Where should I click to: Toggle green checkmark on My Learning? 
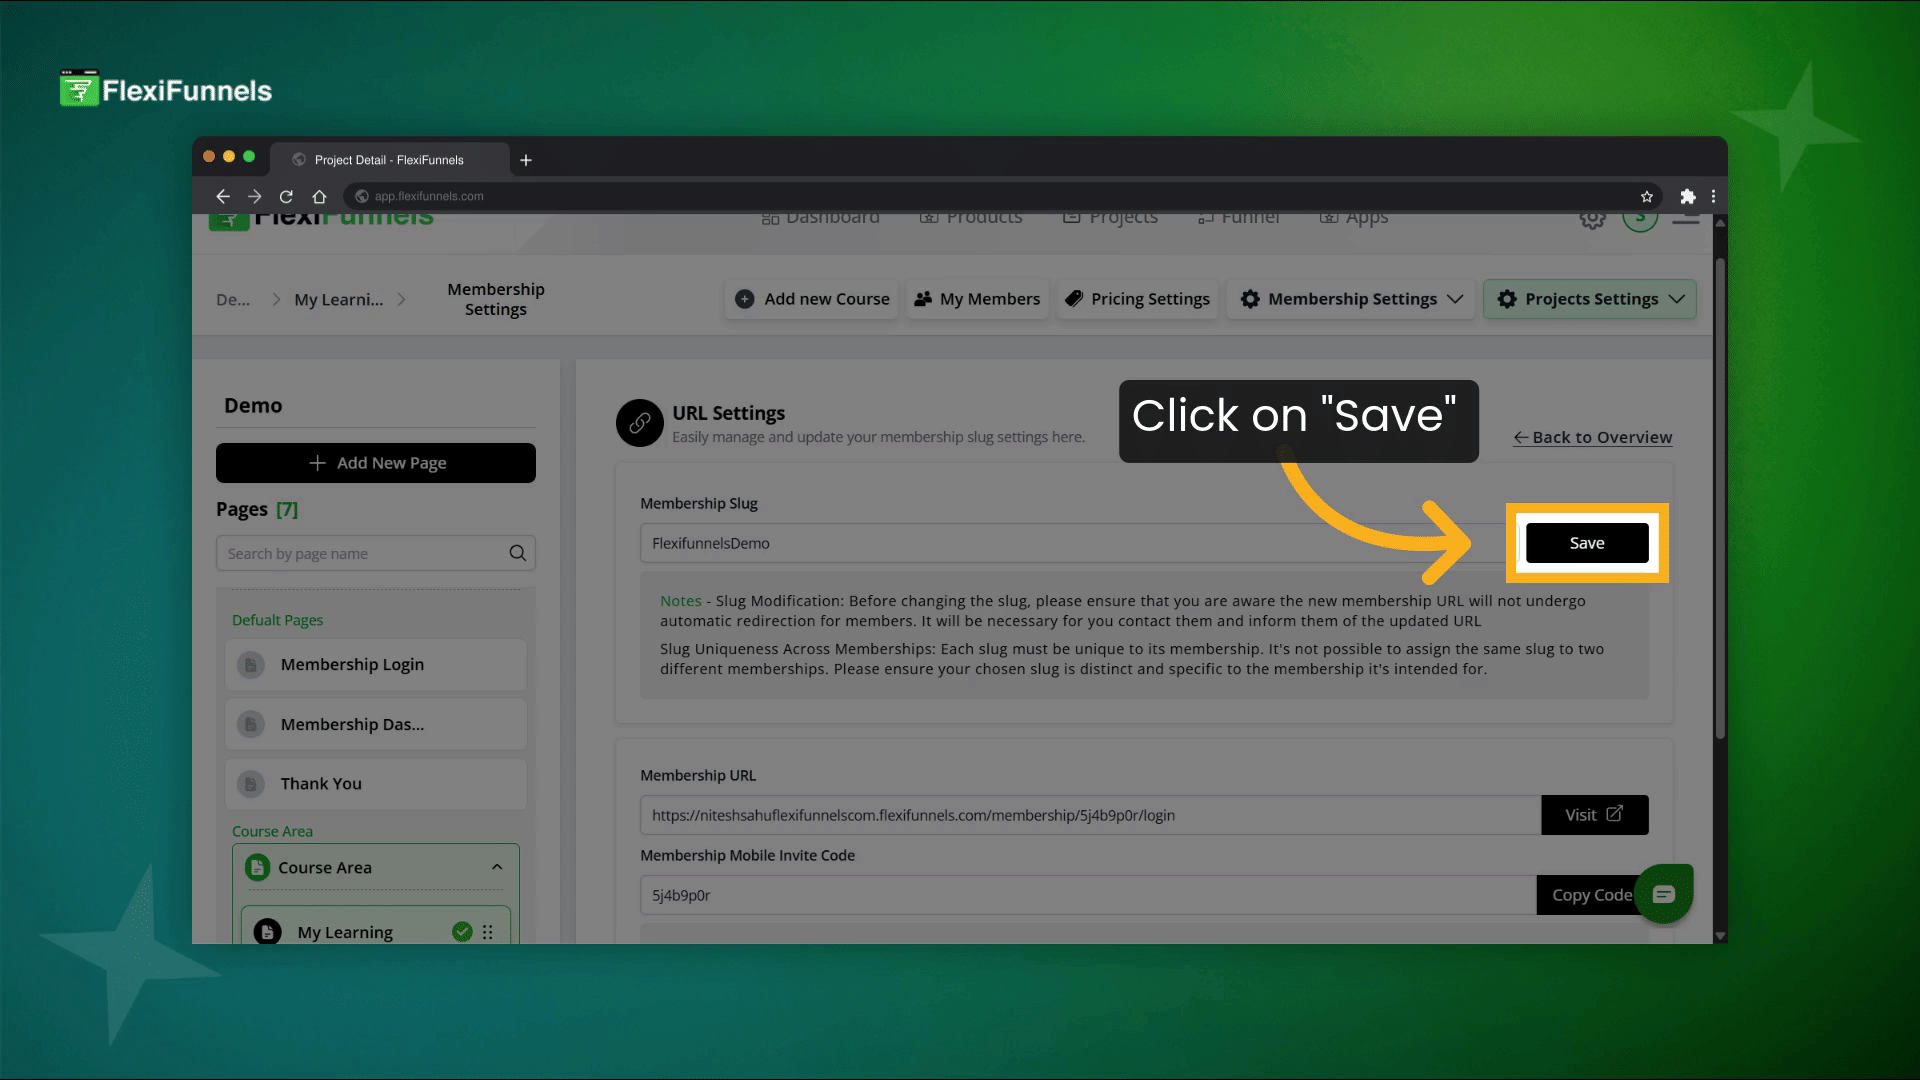(x=462, y=932)
